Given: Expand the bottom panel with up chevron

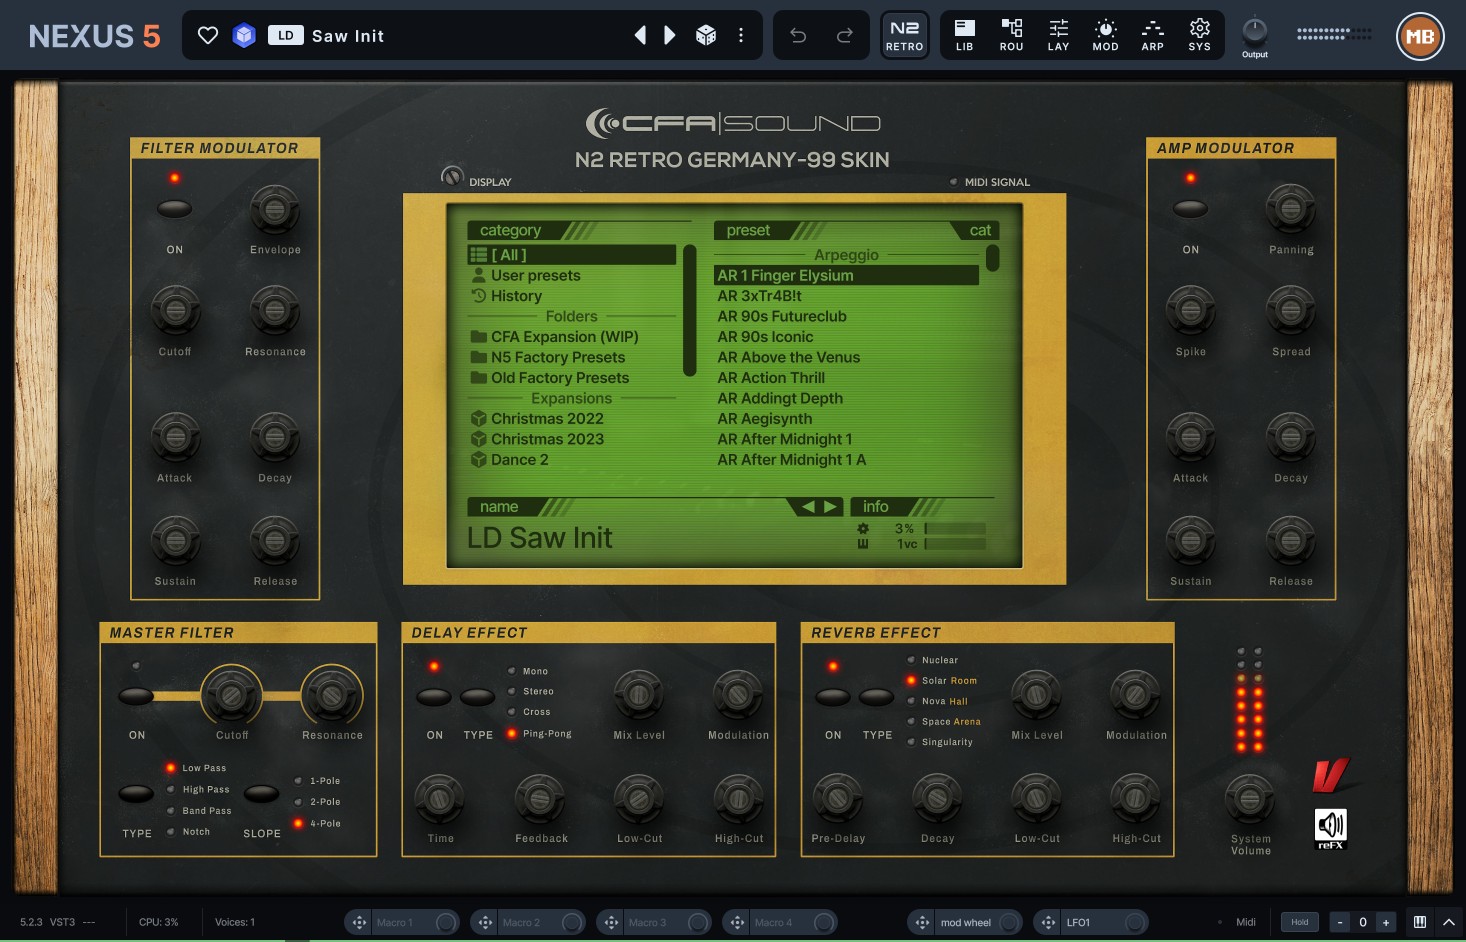Looking at the screenshot, I should (x=1449, y=922).
